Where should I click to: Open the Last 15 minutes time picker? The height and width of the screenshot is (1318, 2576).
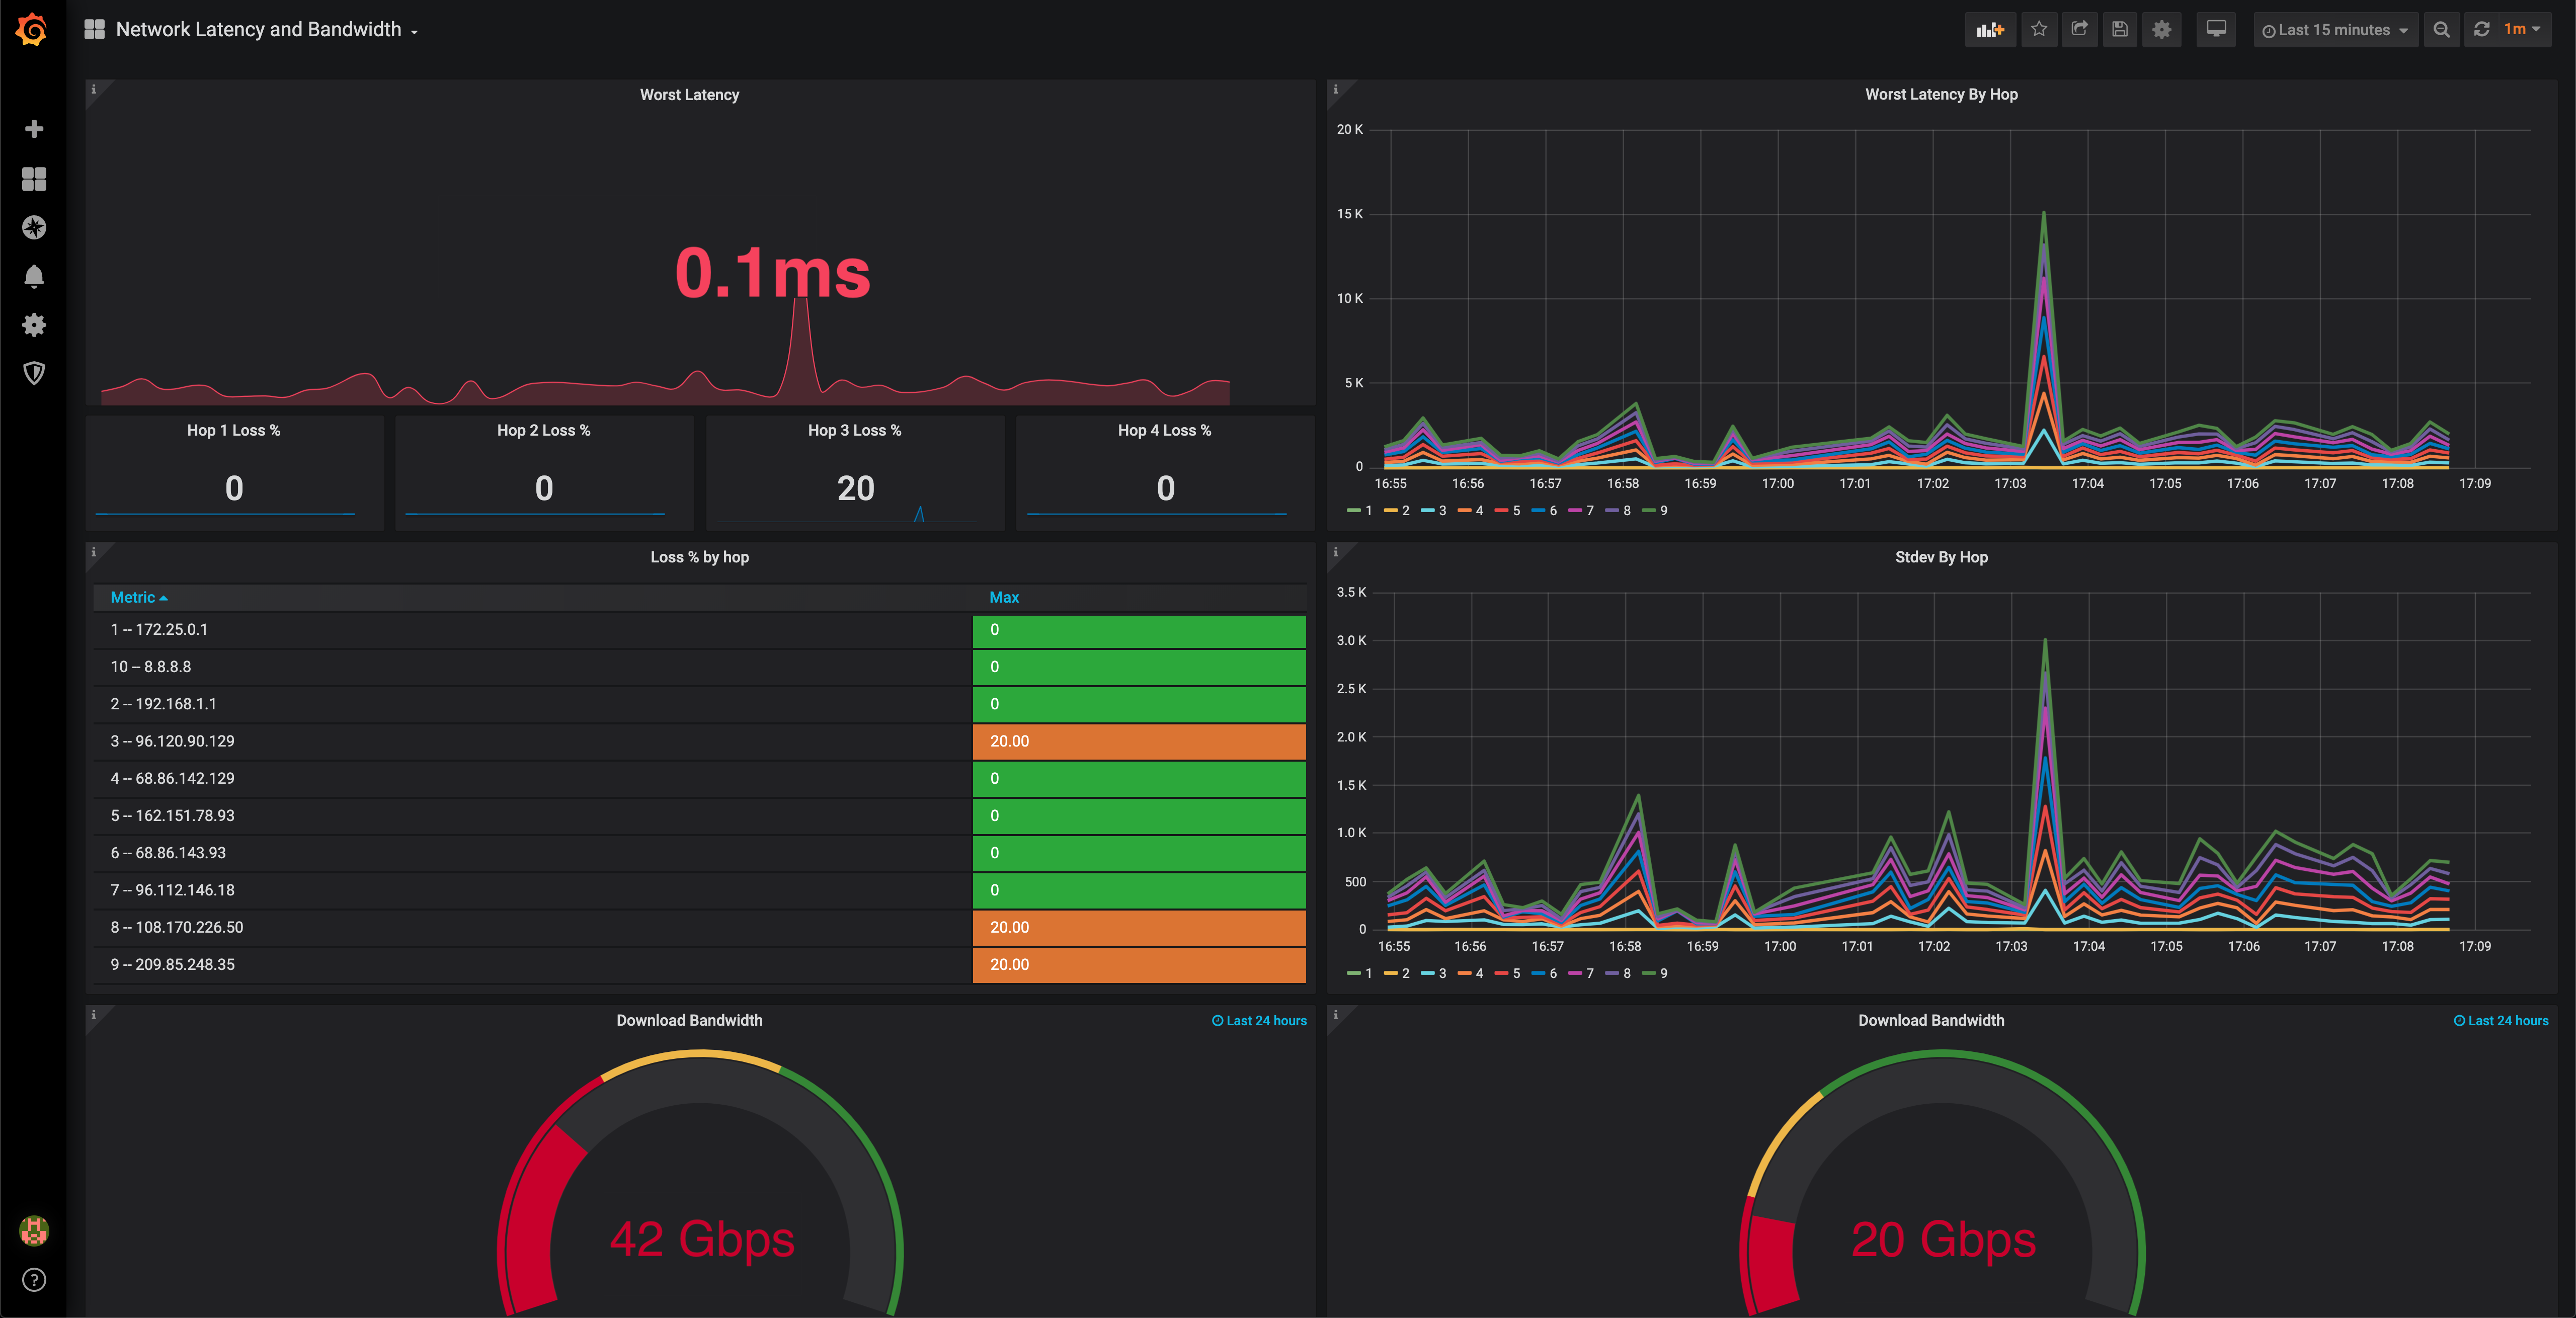coord(2334,30)
